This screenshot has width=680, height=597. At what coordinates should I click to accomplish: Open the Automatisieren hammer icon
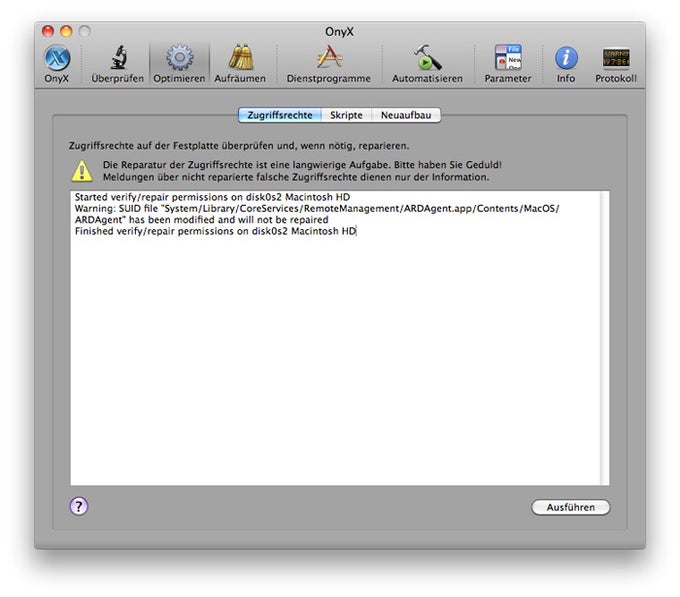click(x=427, y=64)
